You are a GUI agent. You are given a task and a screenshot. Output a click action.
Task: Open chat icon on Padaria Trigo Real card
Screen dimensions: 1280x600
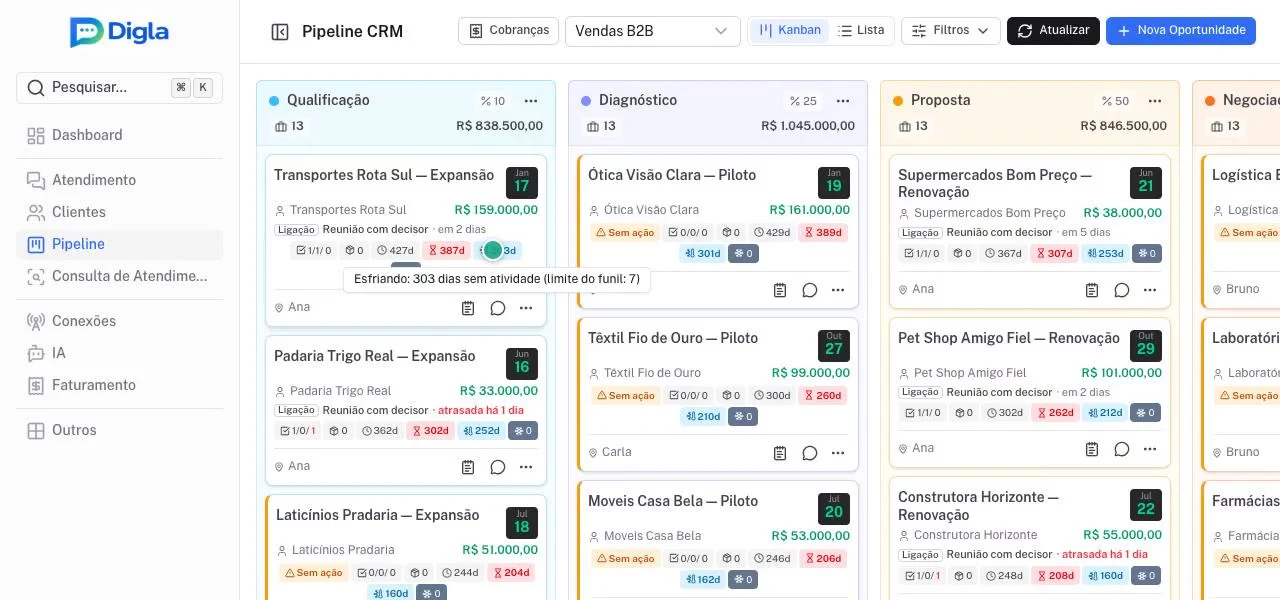click(498, 467)
